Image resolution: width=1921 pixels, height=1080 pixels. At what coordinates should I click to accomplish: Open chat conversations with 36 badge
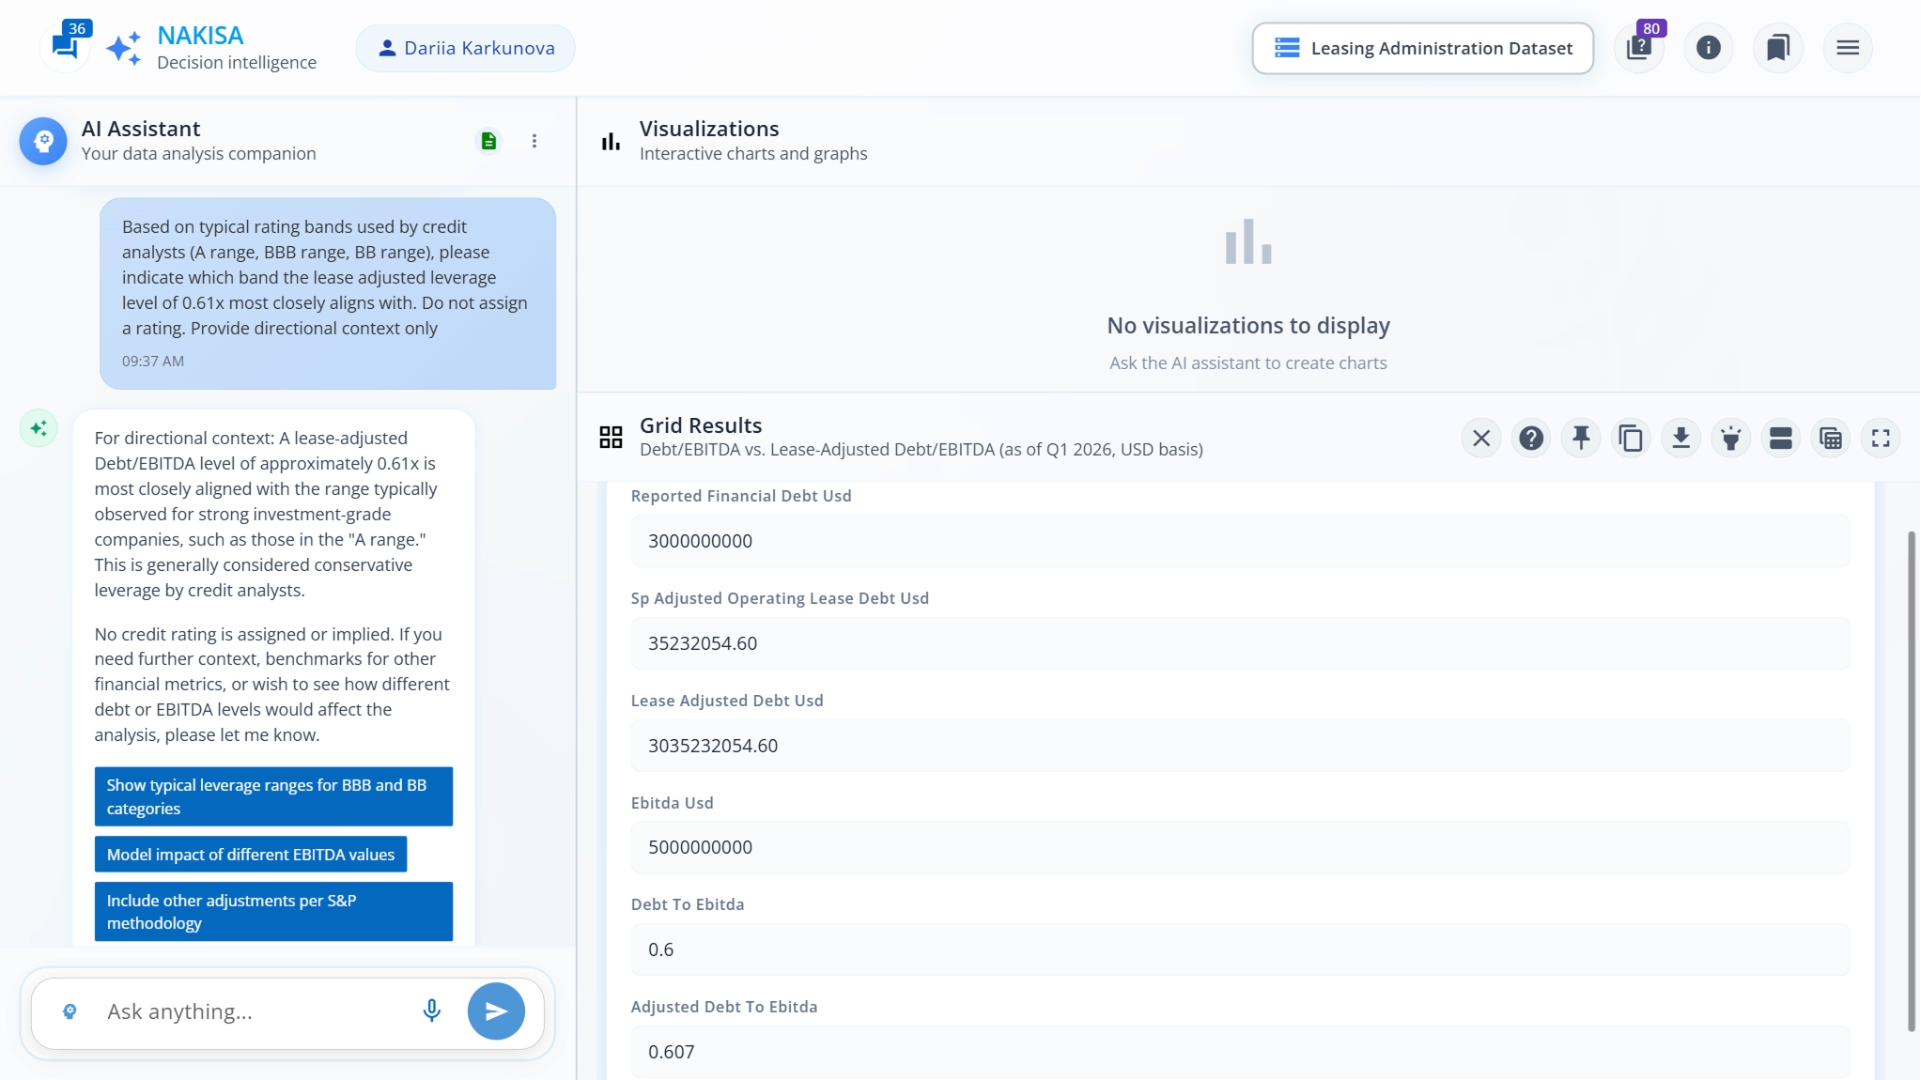66,46
